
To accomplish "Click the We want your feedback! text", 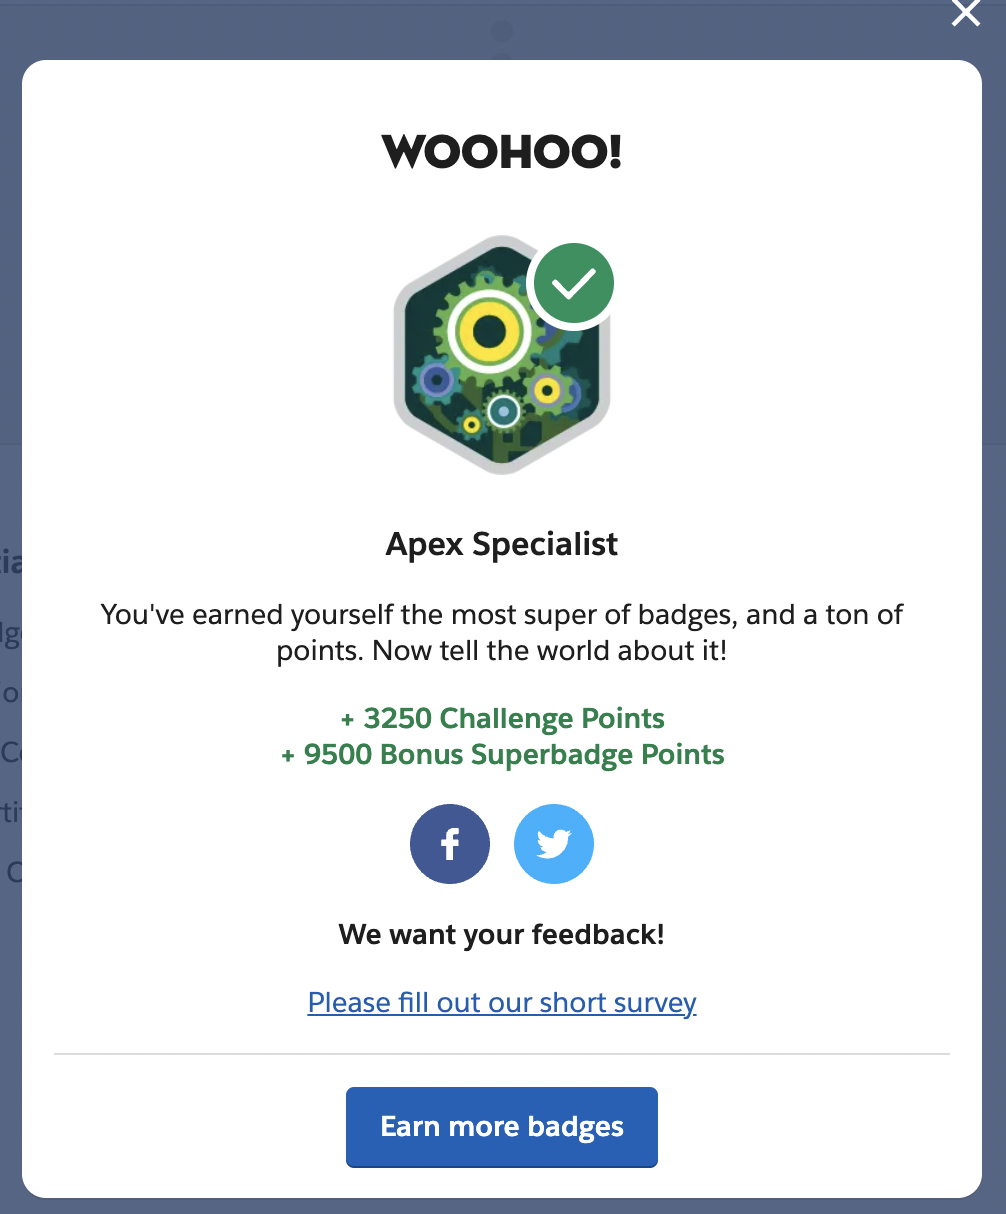I will pyautogui.click(x=502, y=935).
